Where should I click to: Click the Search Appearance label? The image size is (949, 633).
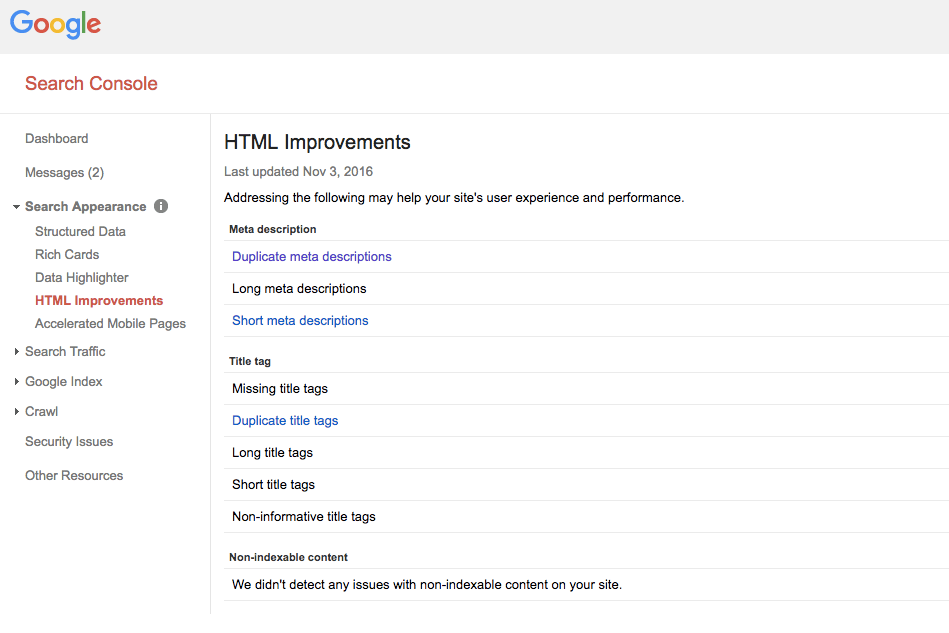click(85, 207)
